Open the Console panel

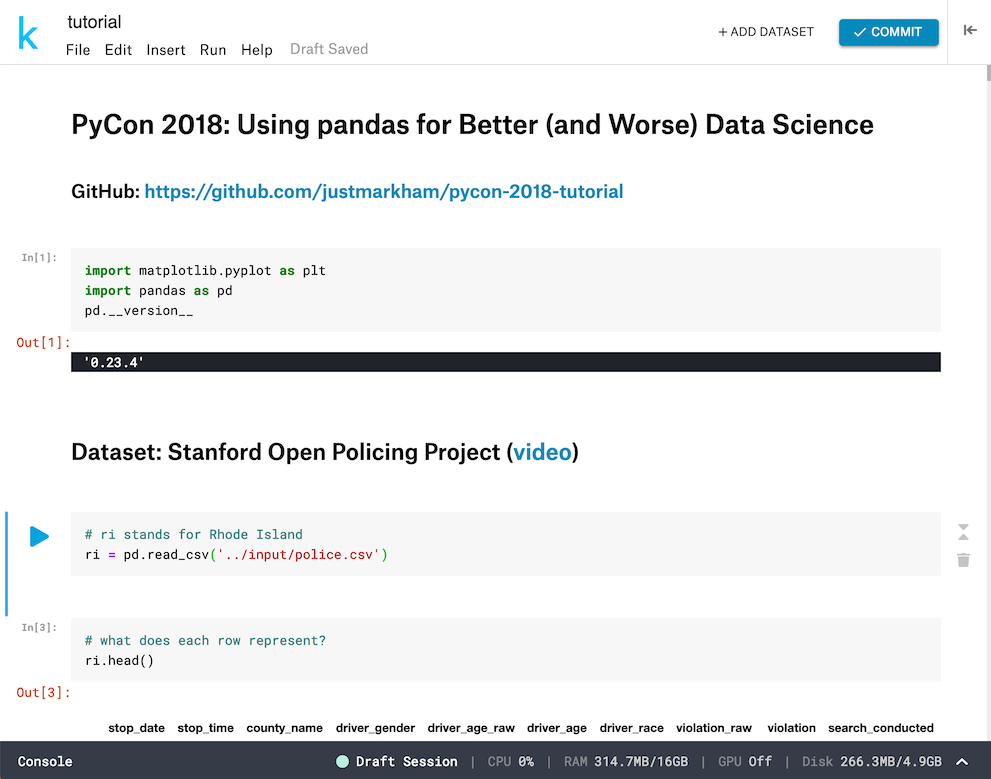pyautogui.click(x=45, y=761)
